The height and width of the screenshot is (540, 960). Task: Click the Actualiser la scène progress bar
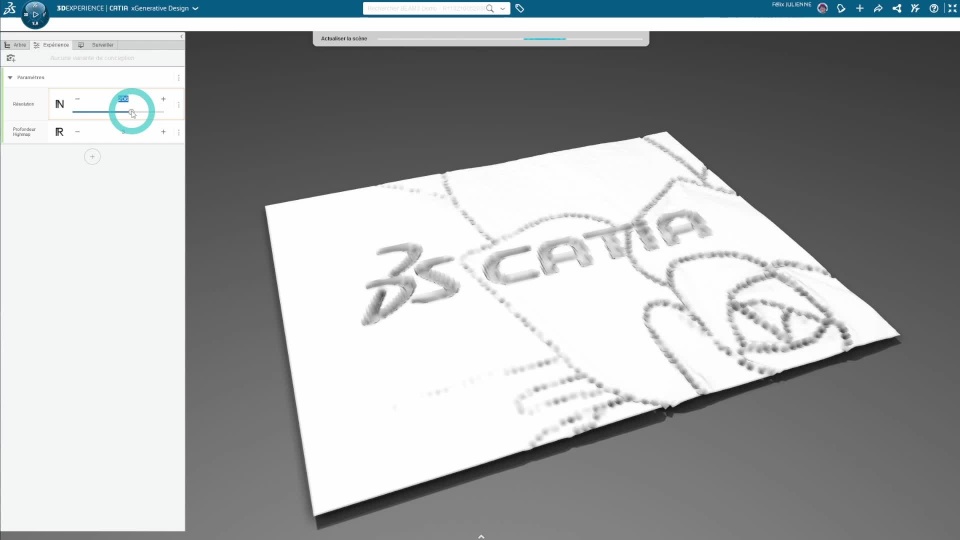point(510,39)
